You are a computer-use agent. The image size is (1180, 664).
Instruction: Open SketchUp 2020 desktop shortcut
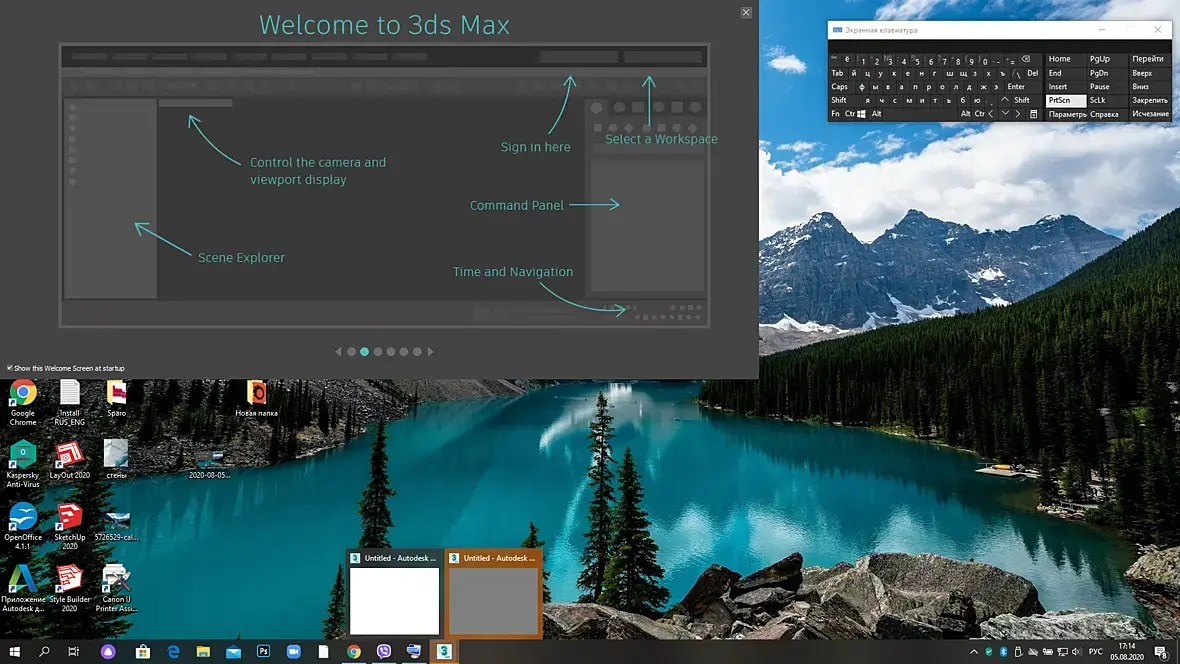click(69, 526)
